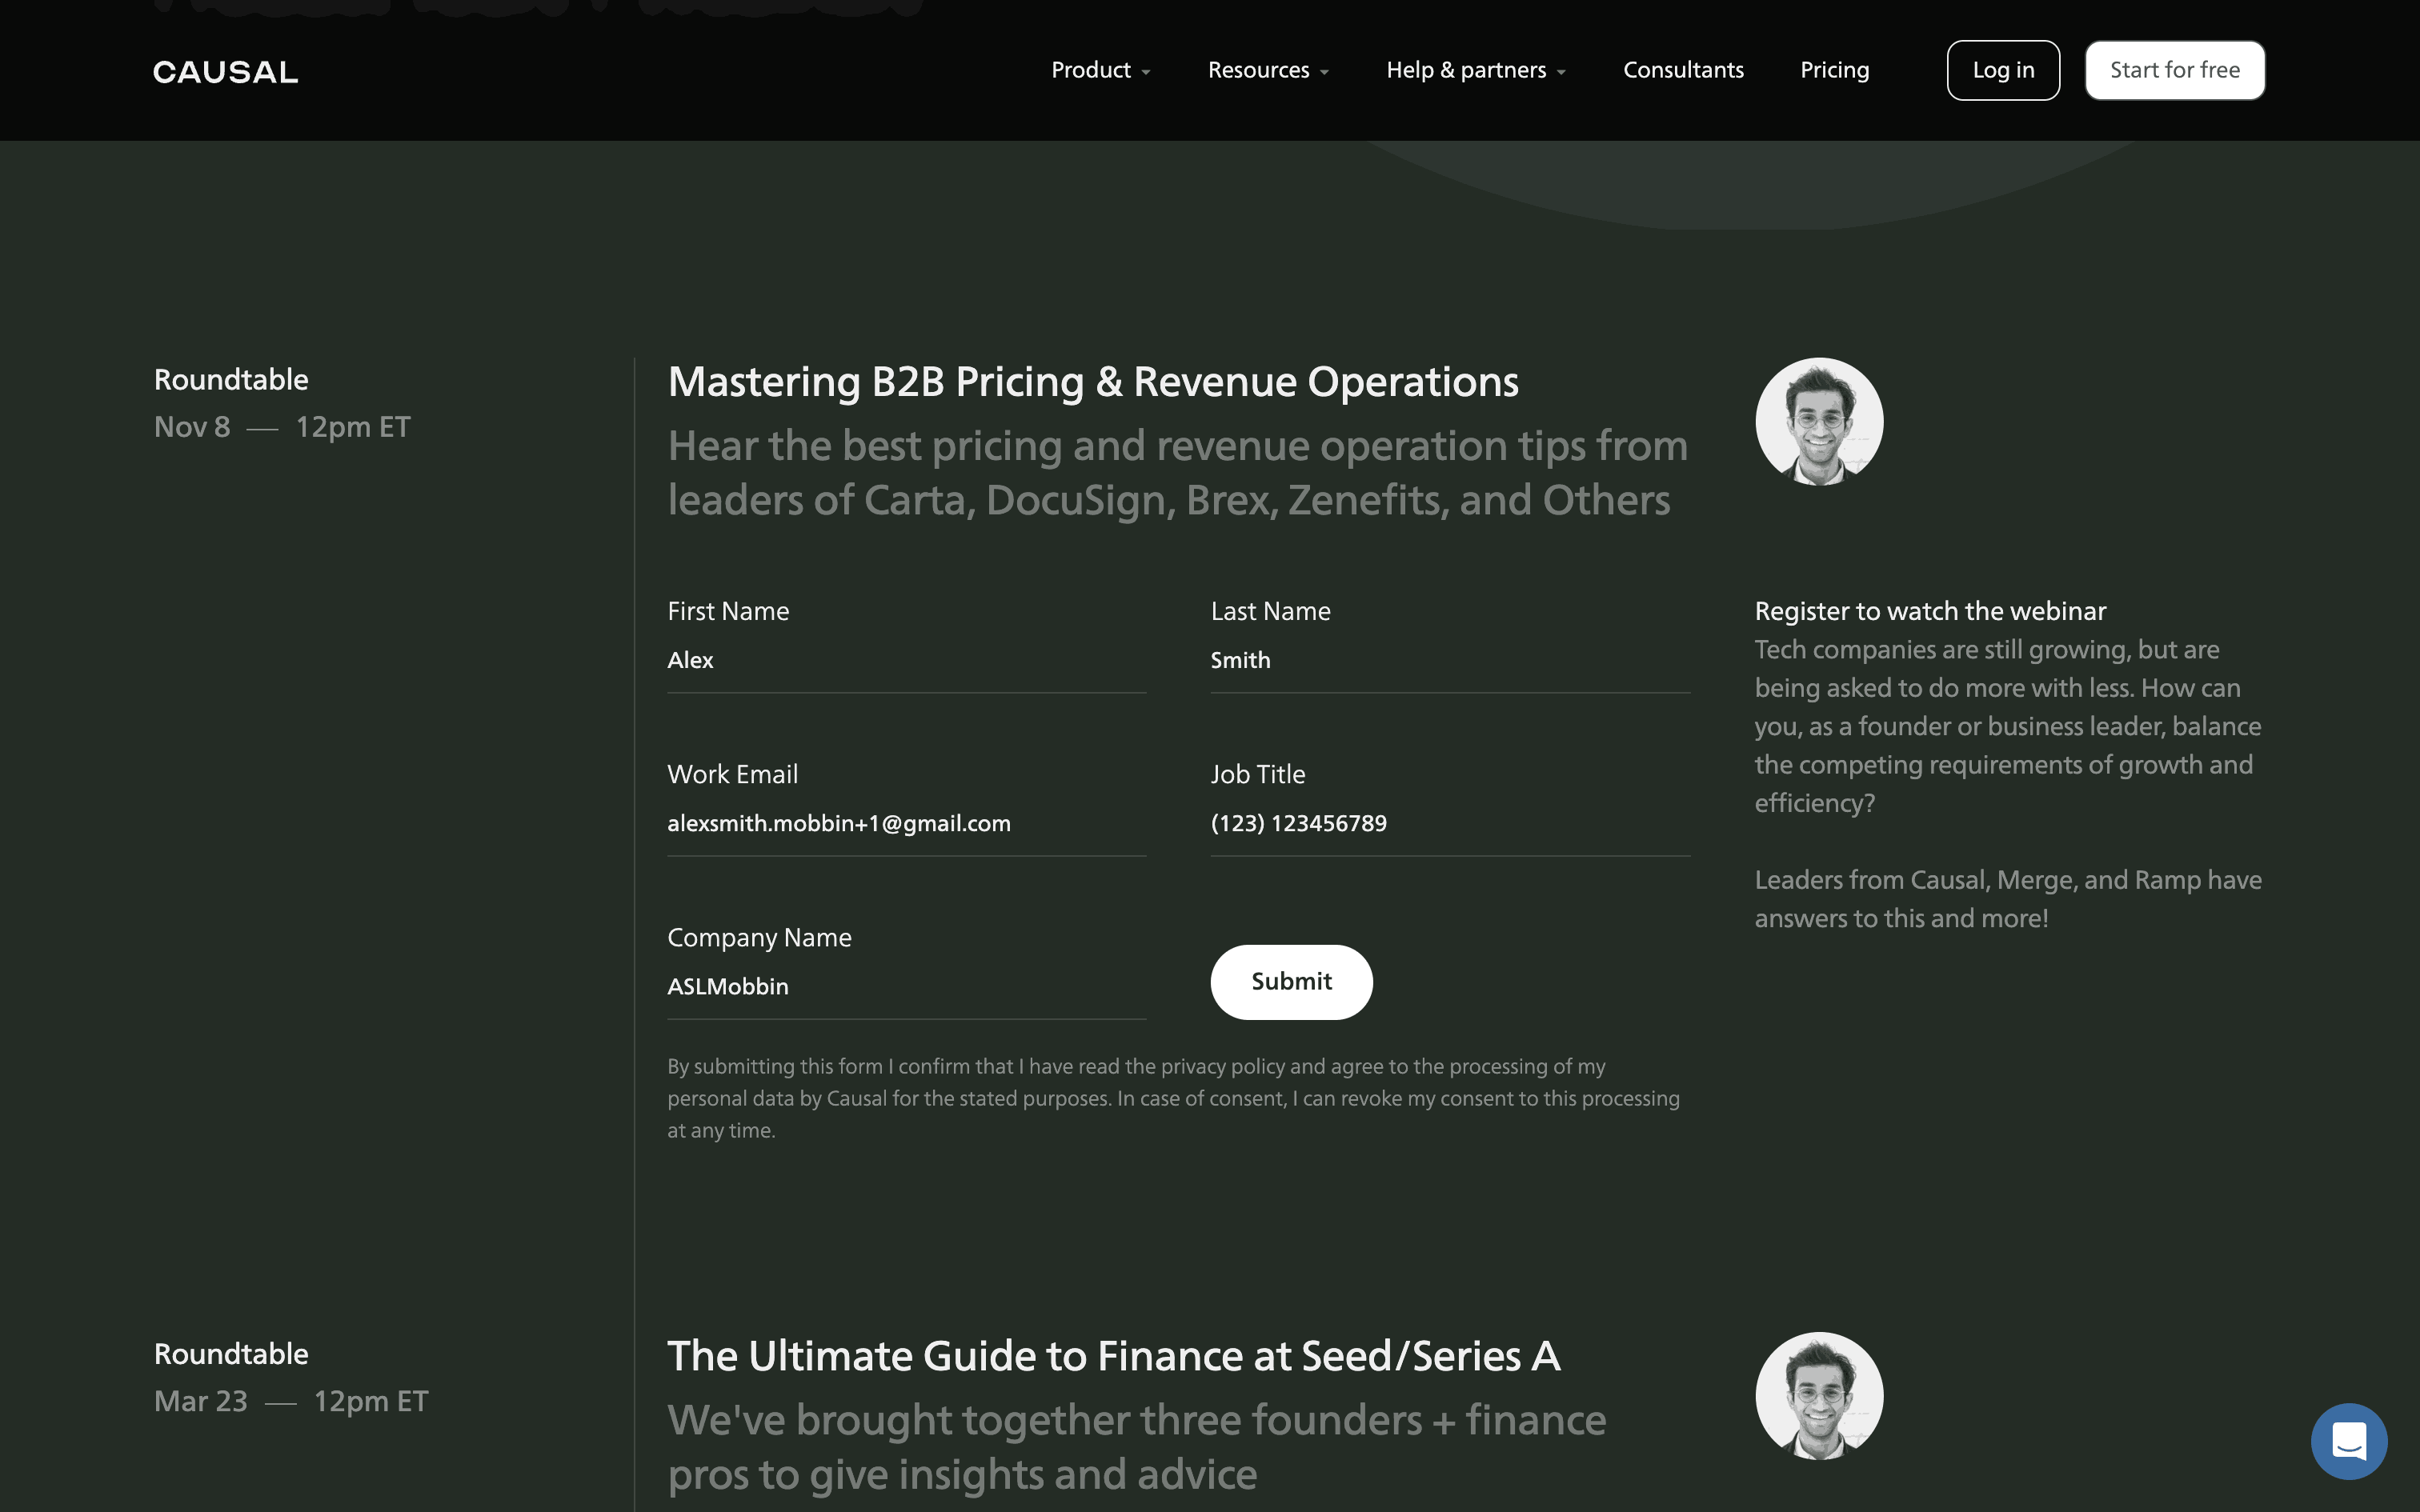The image size is (2420, 1512).
Task: Expand the Resources dropdown menu
Action: (1267, 70)
